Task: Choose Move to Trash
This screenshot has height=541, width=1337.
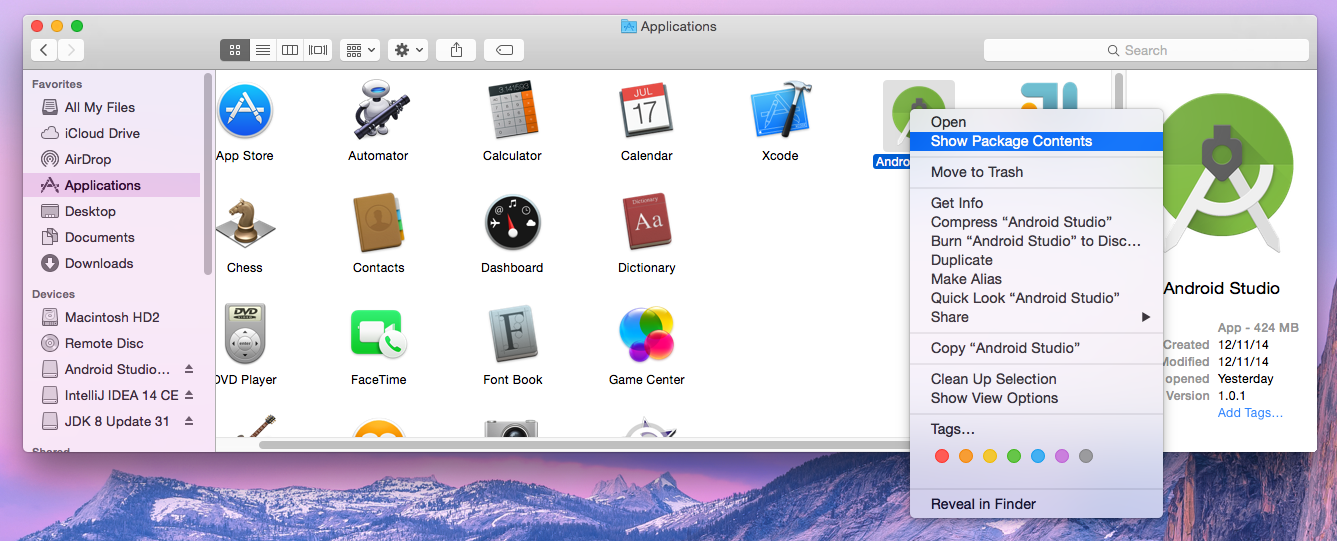Action: (1036, 172)
